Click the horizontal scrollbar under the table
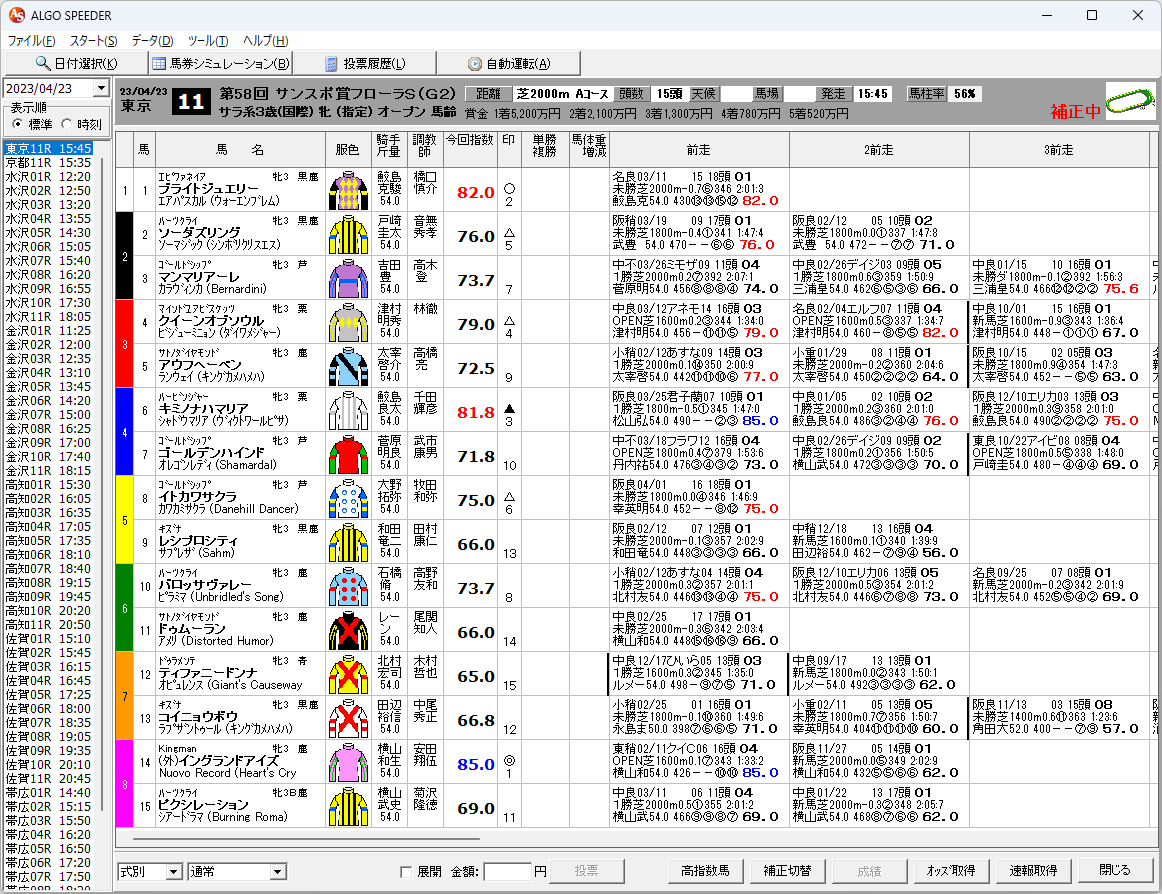1162x894 pixels. 307,839
